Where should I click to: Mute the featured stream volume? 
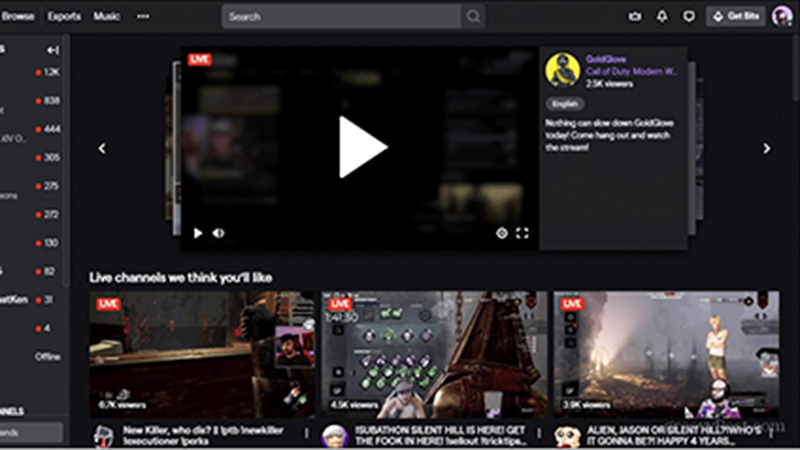pyautogui.click(x=218, y=233)
